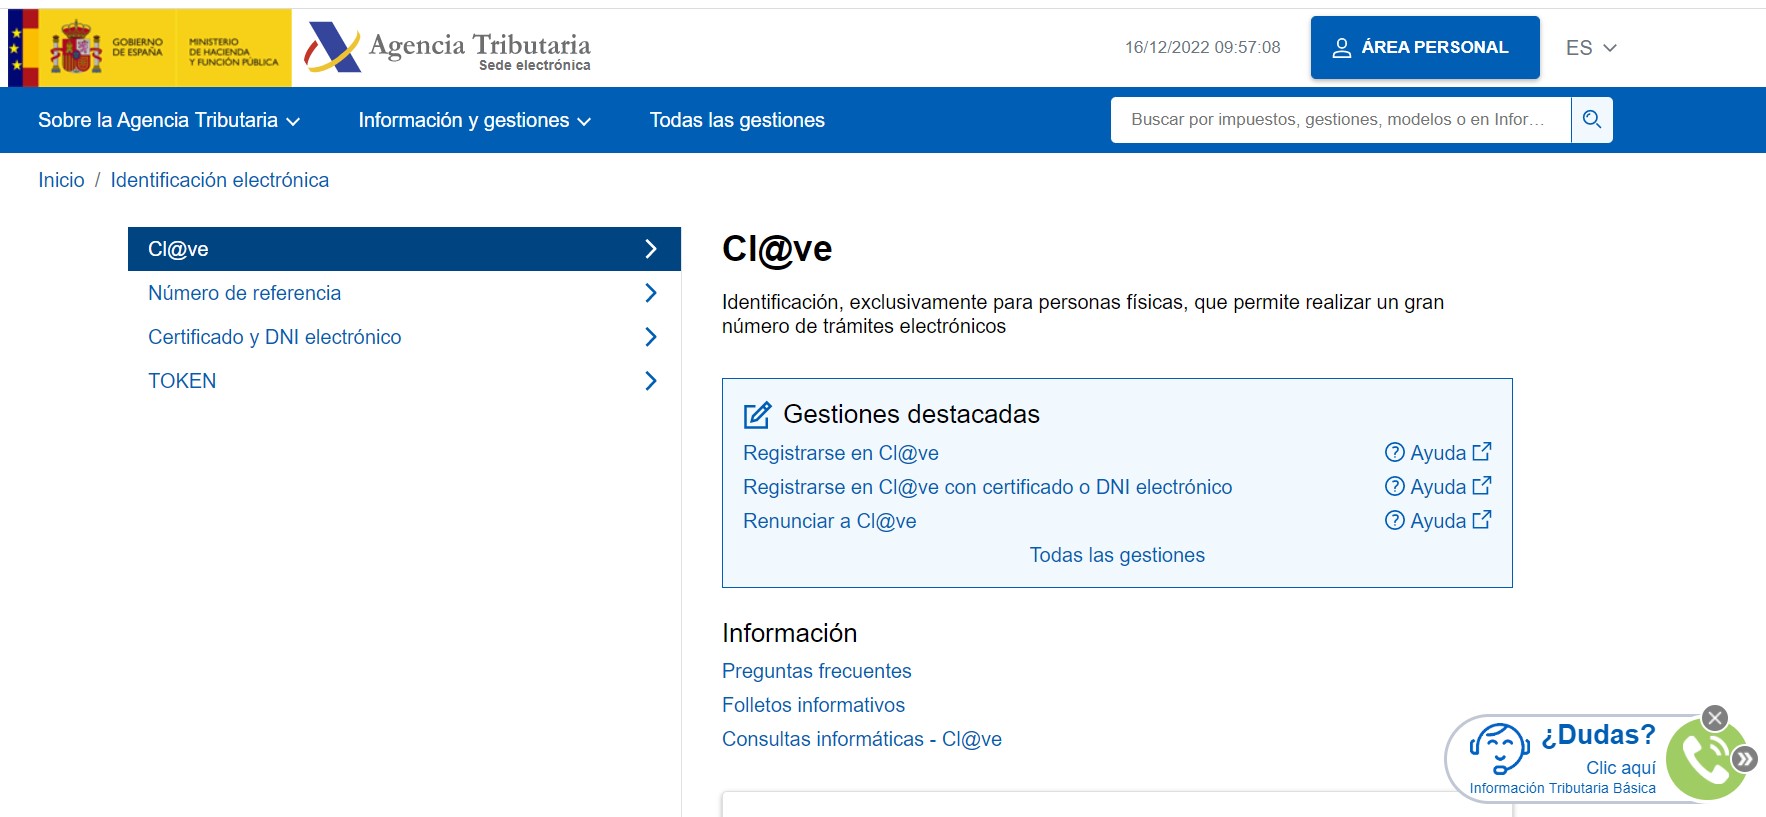1766x817 pixels.
Task: Open the ES language dropdown
Action: click(x=1591, y=48)
